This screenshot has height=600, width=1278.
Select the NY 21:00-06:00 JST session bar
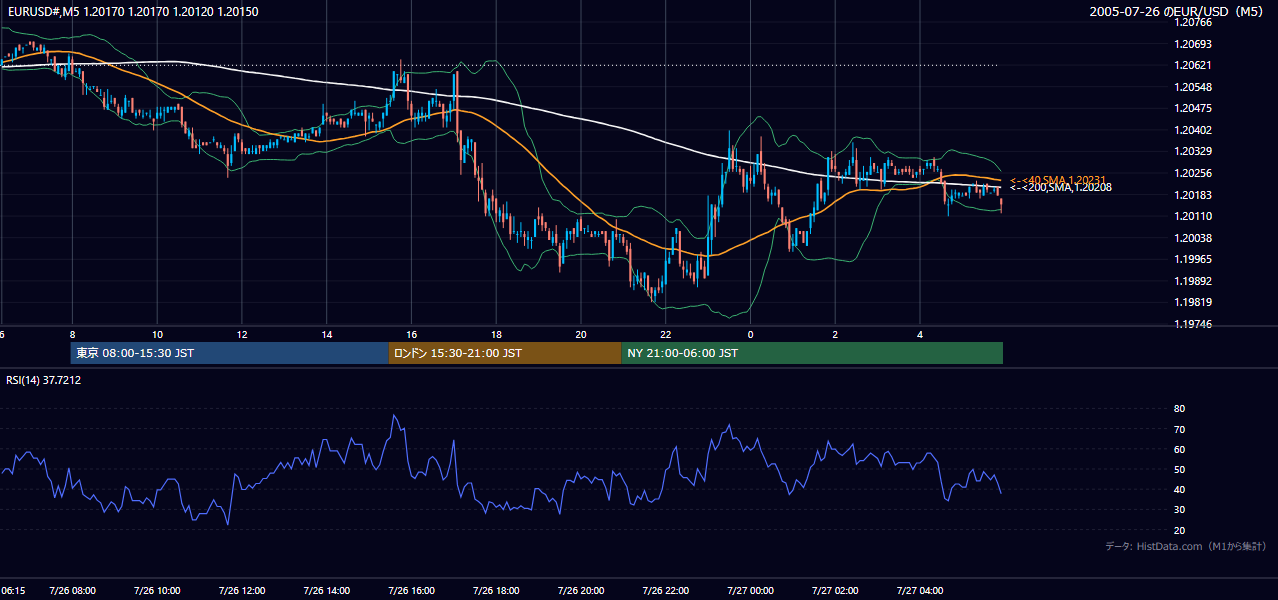coord(812,353)
